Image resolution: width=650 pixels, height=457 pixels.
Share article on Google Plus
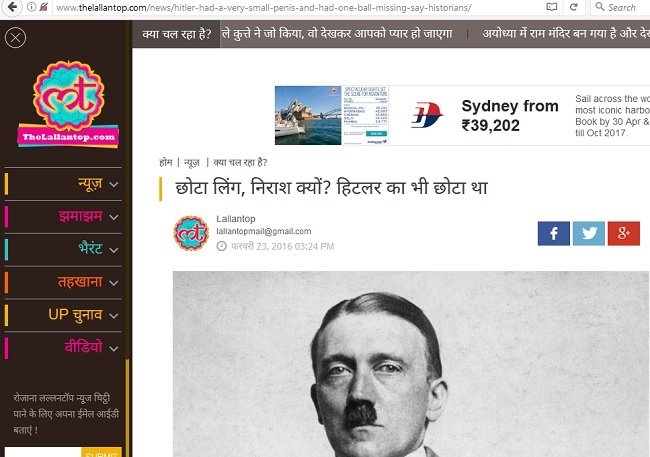coord(623,233)
